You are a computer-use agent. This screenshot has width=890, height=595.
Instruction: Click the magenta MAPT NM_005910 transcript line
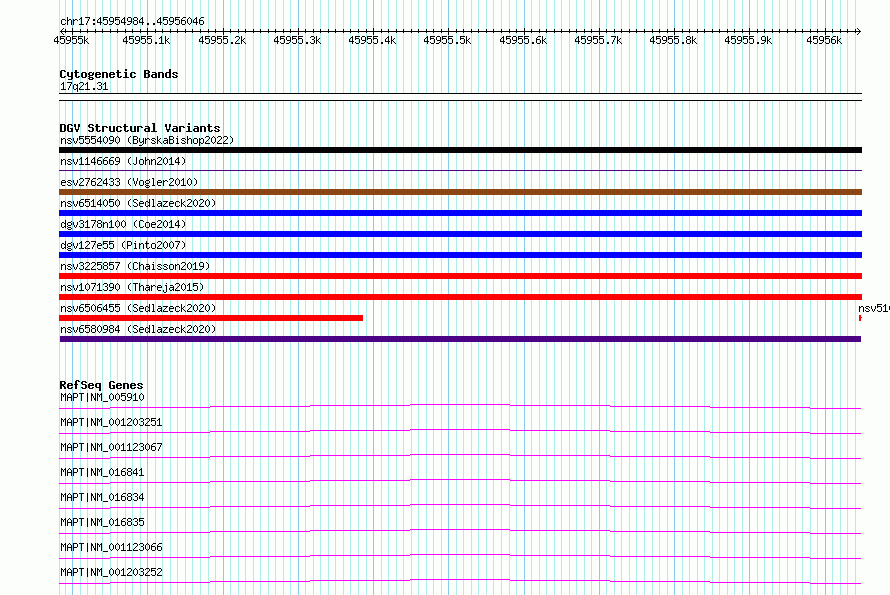coord(460,407)
